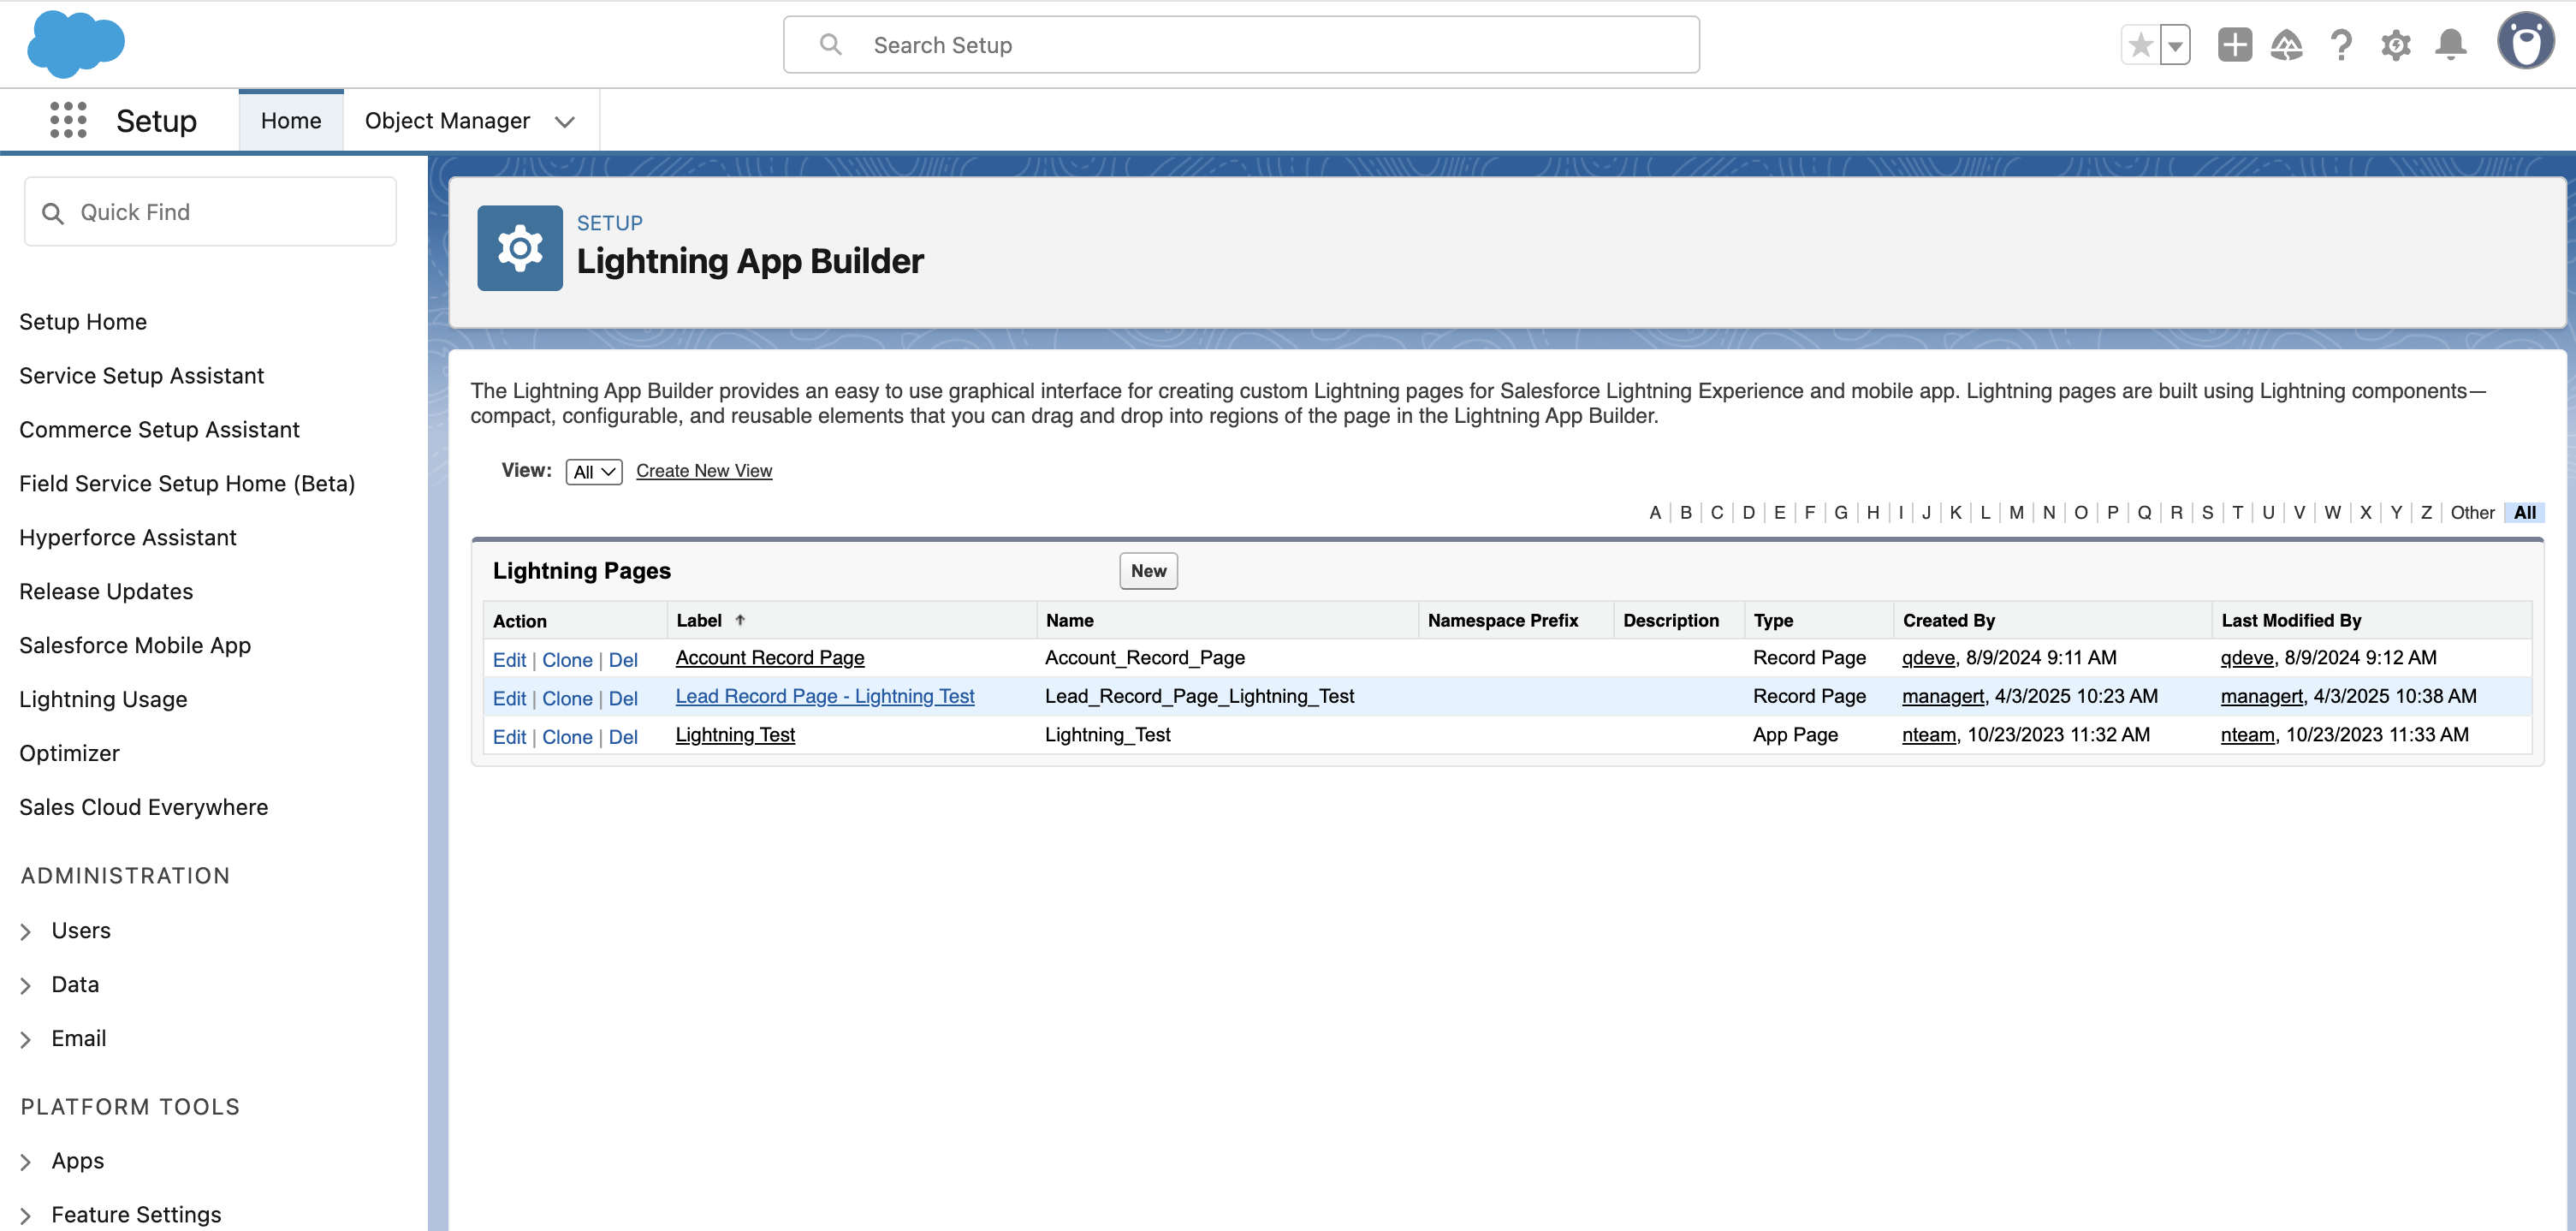
Task: Open Hyperforce Assistant
Action: (128, 538)
